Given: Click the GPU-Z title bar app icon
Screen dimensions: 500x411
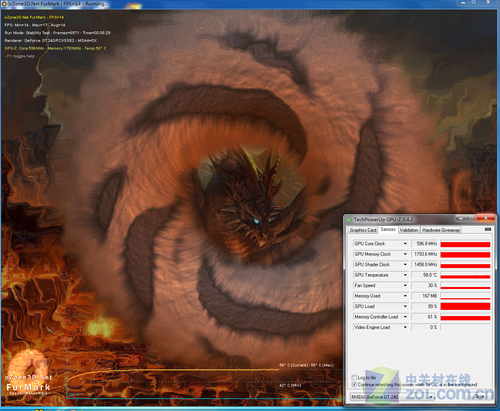Looking at the screenshot, I should 349,220.
